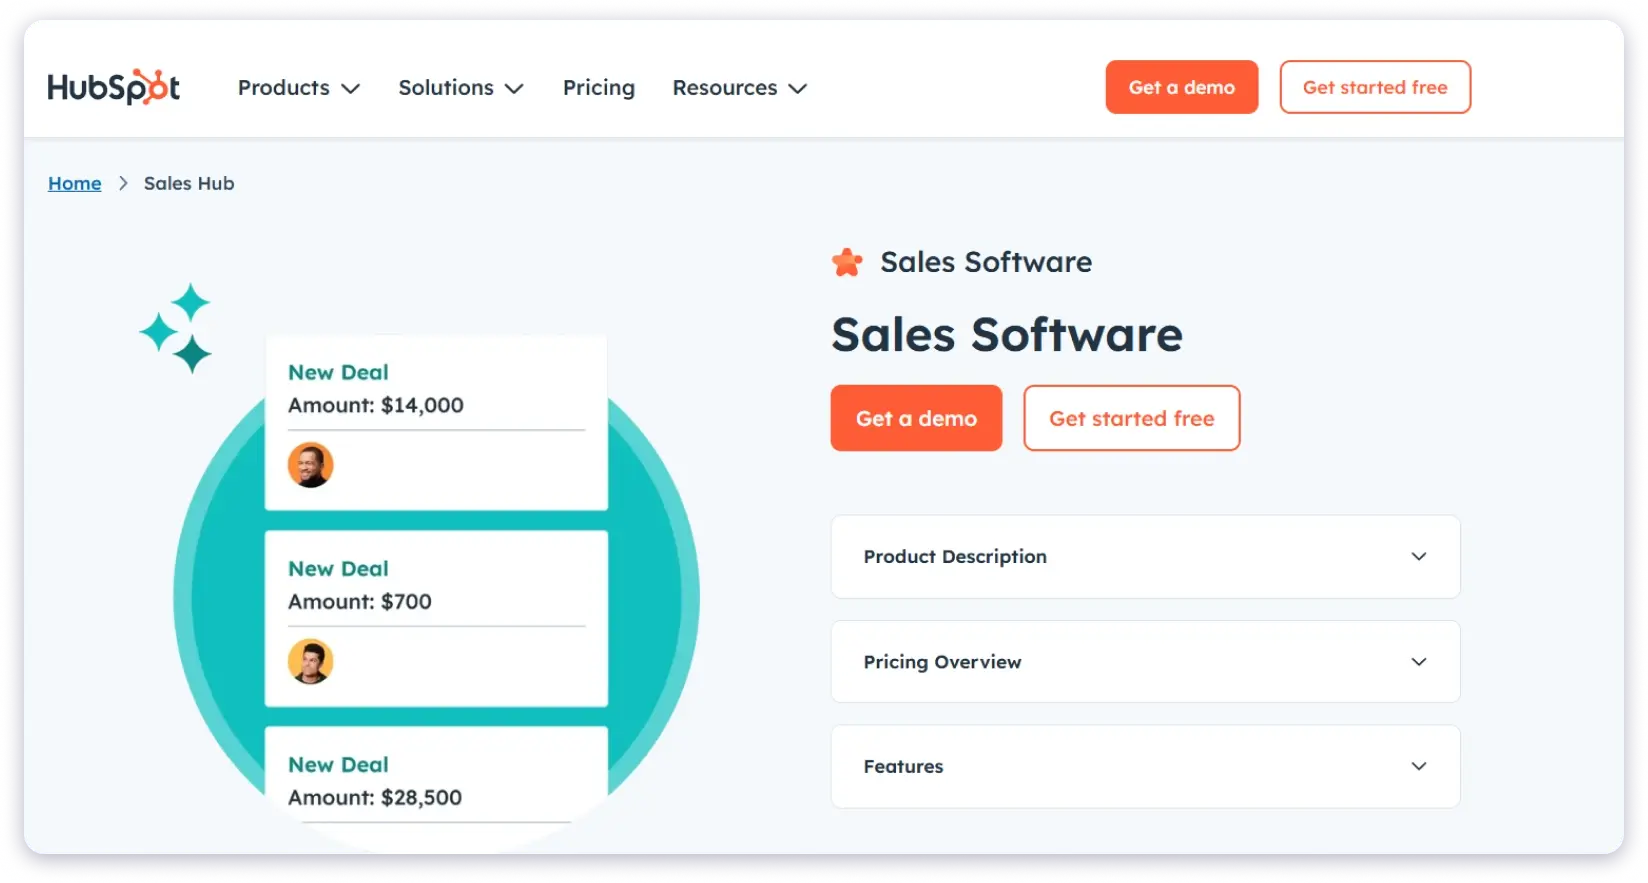Image resolution: width=1648 pixels, height=883 pixels.
Task: Click Get a demo in header
Action: click(x=1181, y=87)
